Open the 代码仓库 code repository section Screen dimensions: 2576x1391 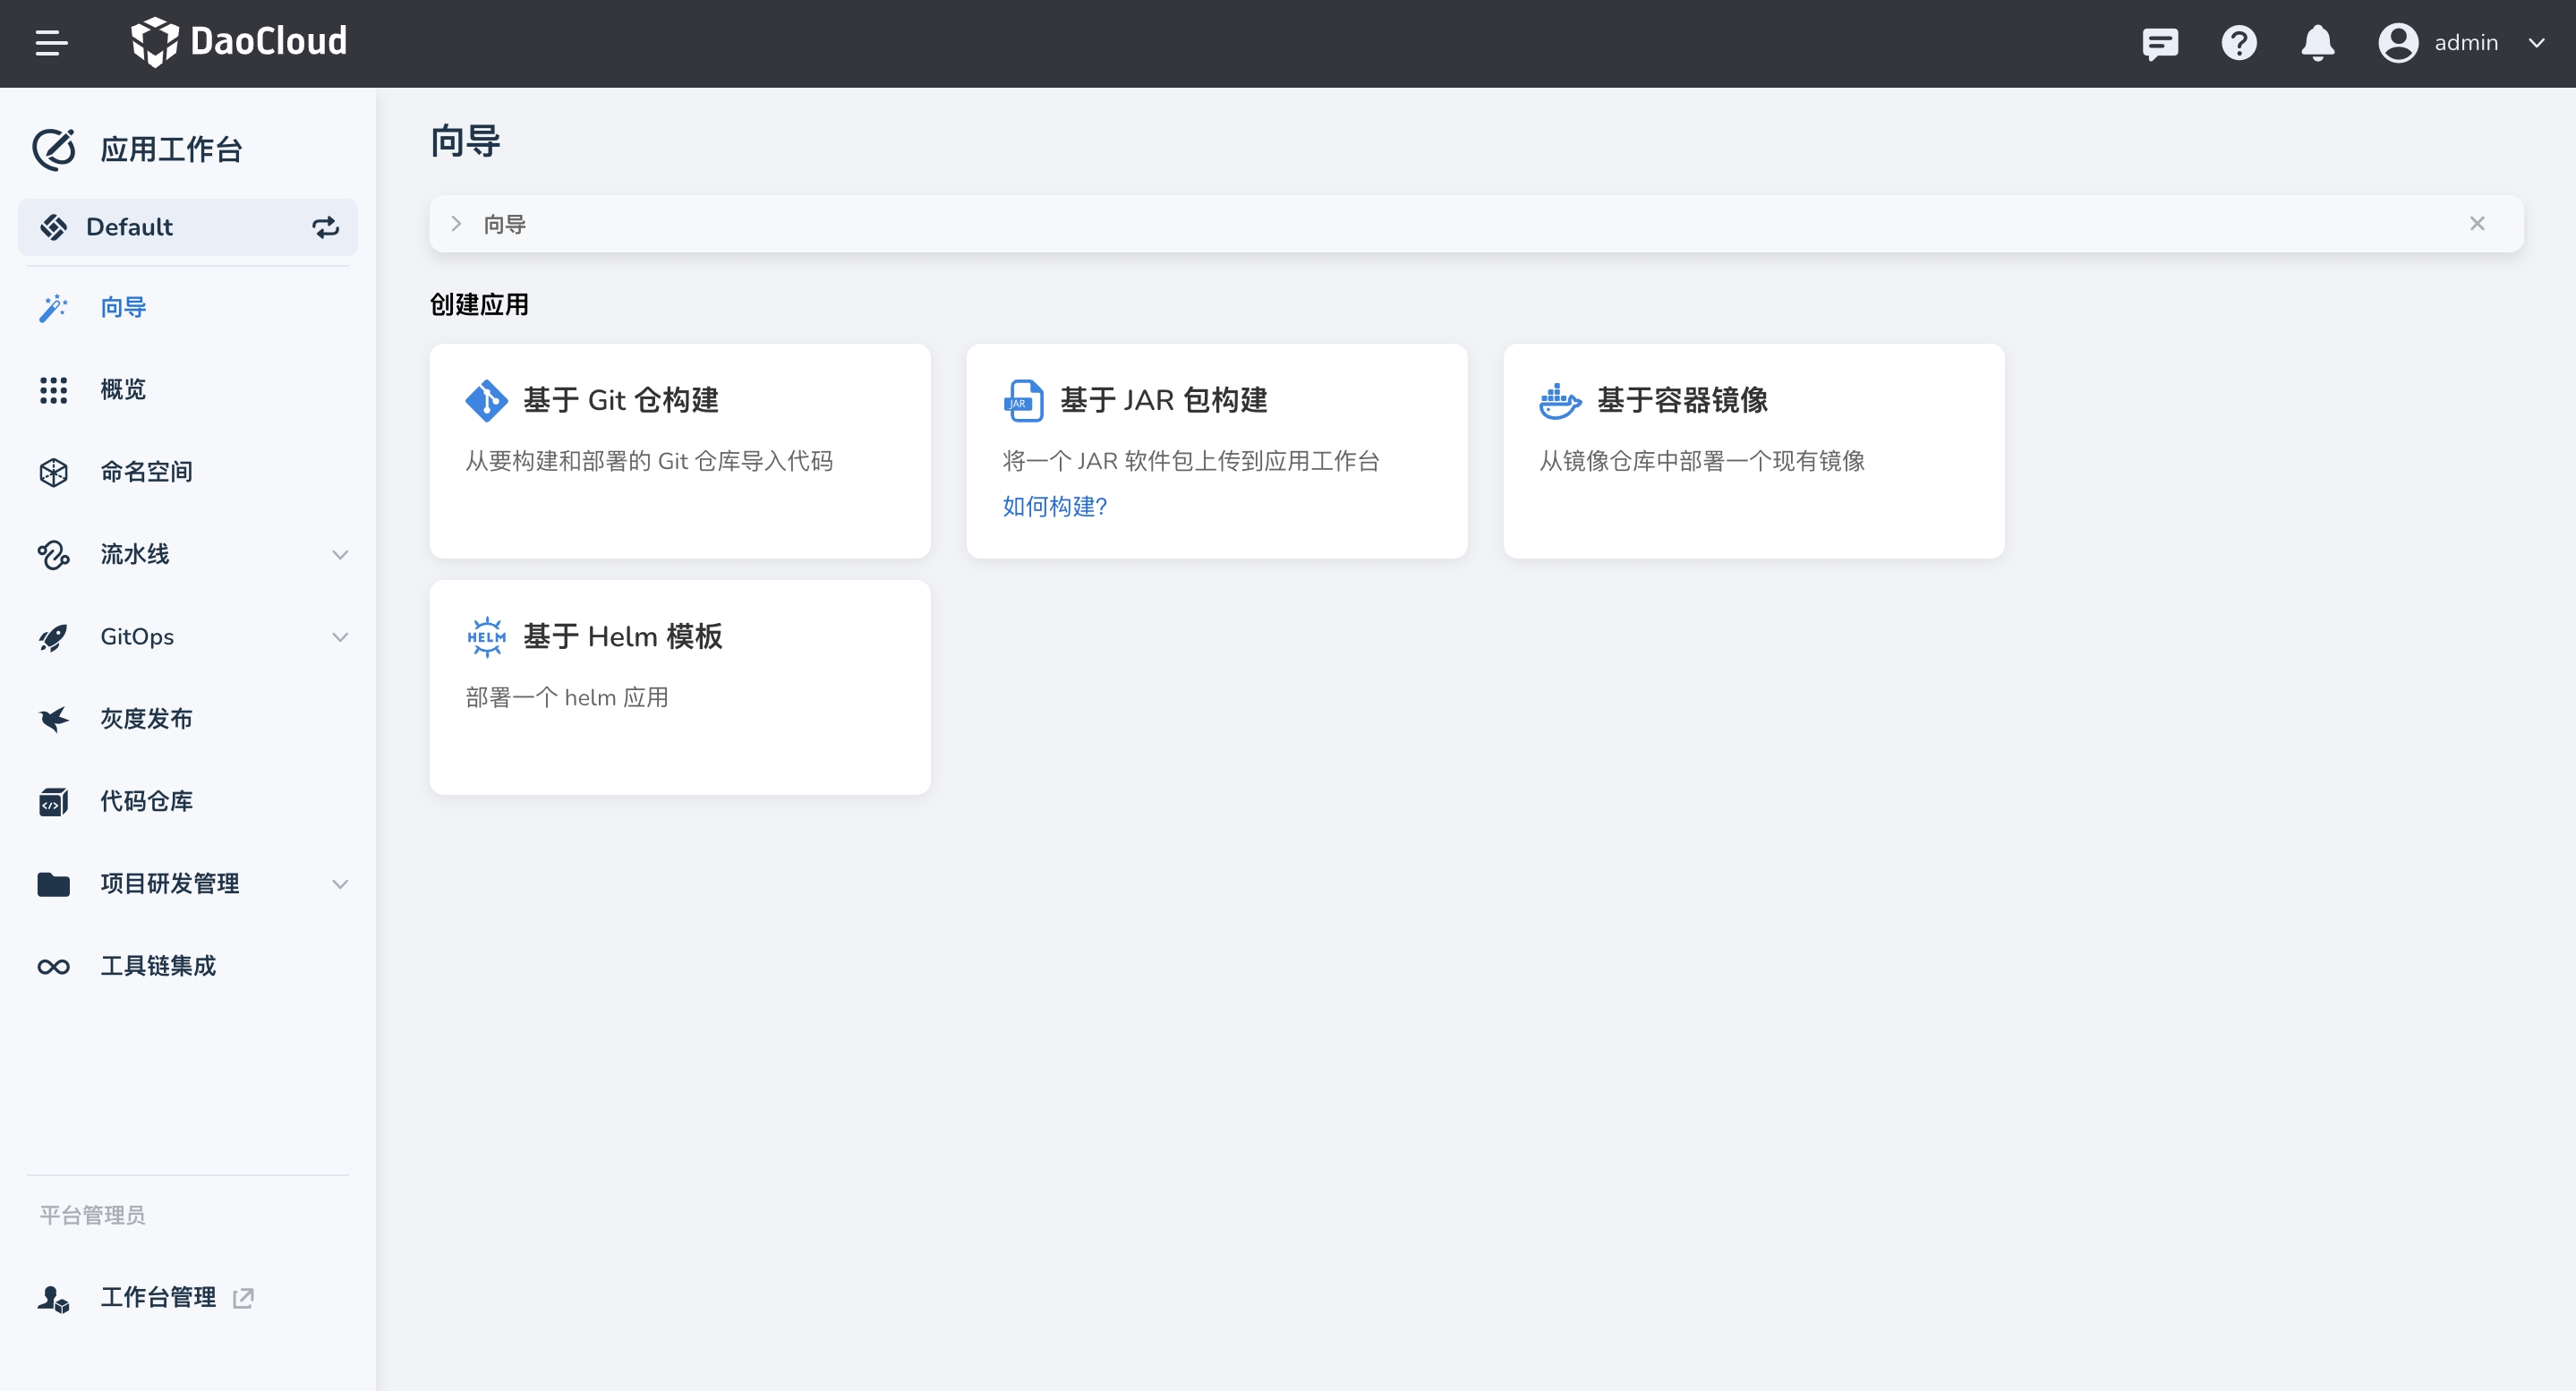[54, 801]
